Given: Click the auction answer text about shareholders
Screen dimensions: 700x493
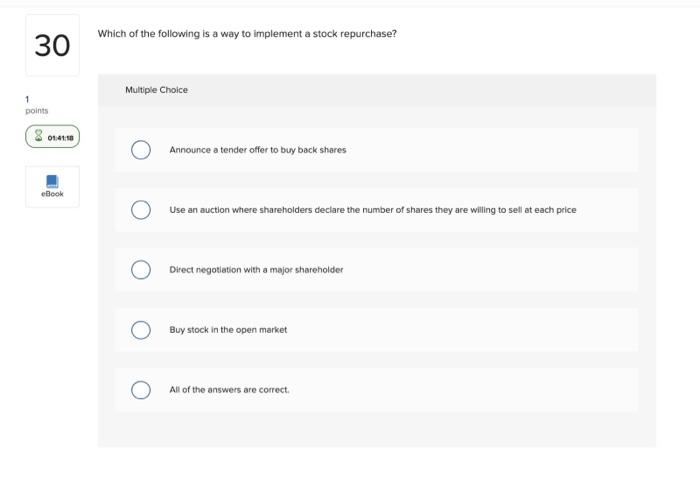Looking at the screenshot, I should click(x=372, y=210).
